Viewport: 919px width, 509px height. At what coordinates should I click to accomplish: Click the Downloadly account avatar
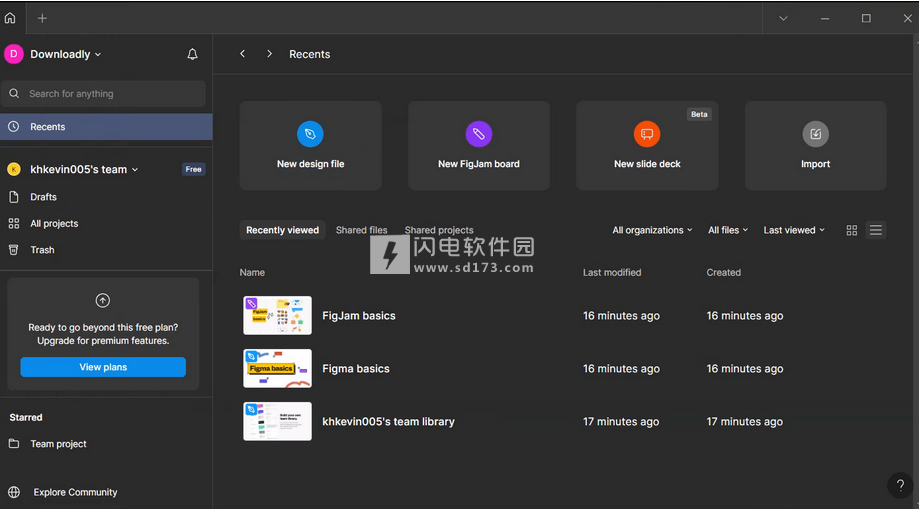click(13, 54)
